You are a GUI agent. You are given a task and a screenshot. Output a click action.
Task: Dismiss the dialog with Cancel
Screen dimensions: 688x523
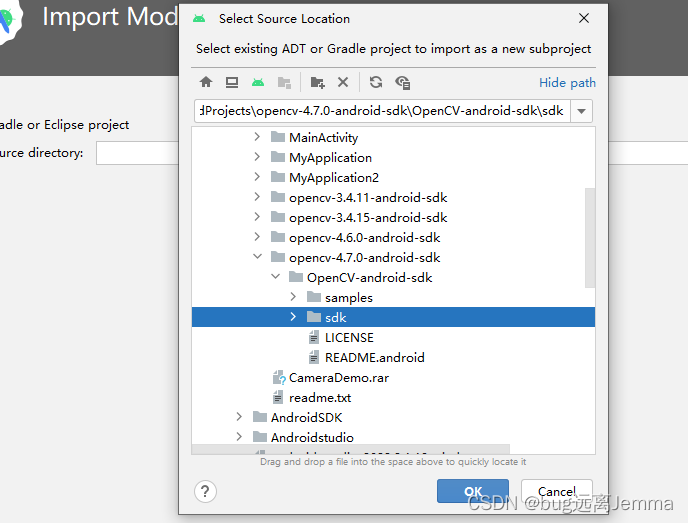pyautogui.click(x=557, y=491)
